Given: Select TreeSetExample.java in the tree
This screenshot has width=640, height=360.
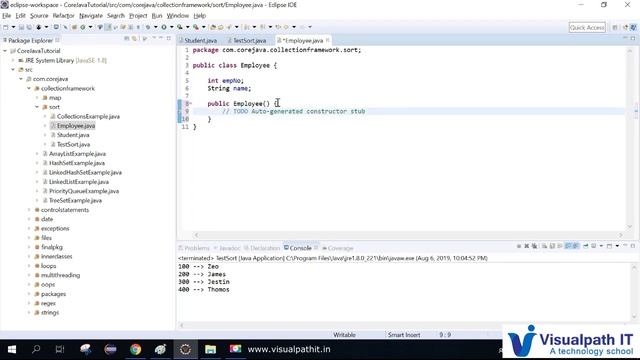Looking at the screenshot, I should pyautogui.click(x=75, y=200).
